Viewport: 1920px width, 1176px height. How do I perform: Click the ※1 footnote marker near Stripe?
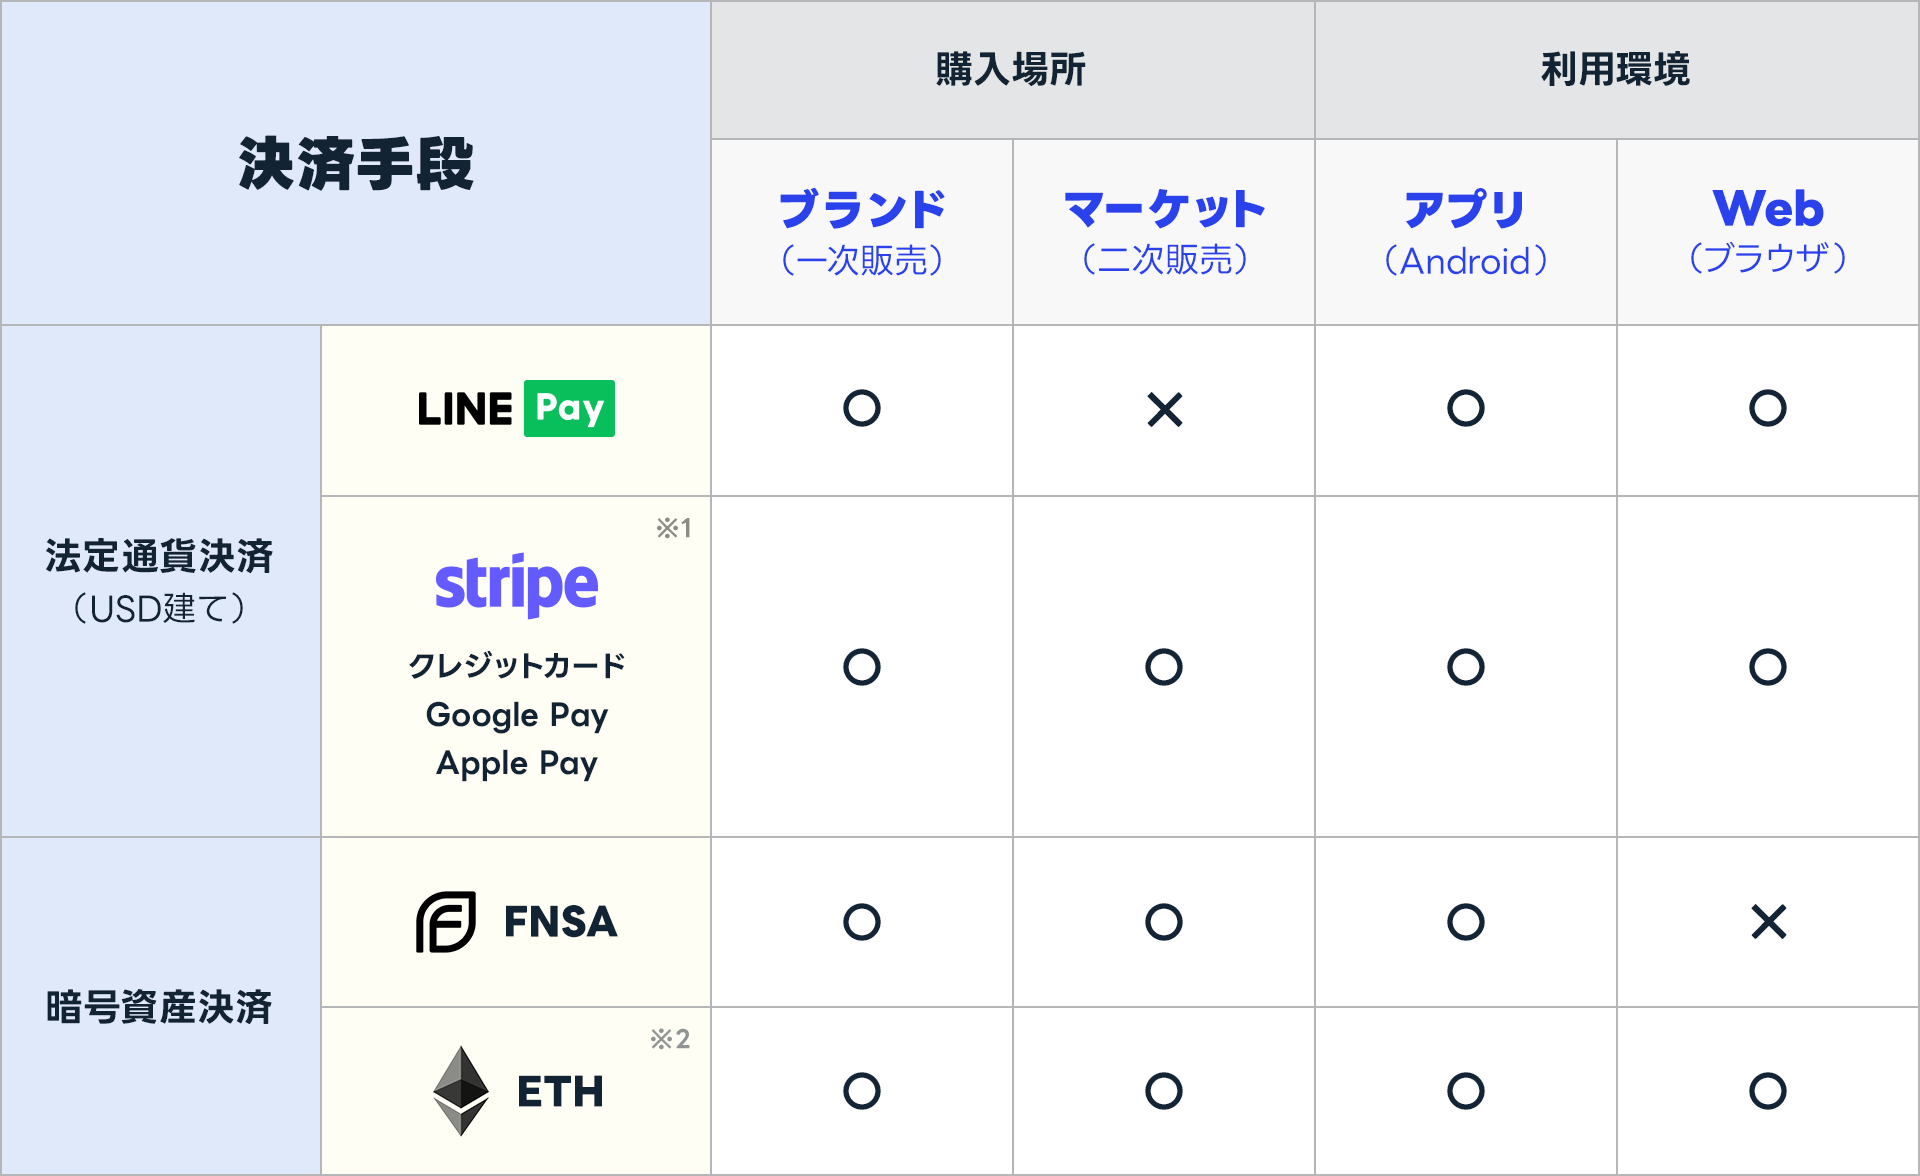(673, 528)
